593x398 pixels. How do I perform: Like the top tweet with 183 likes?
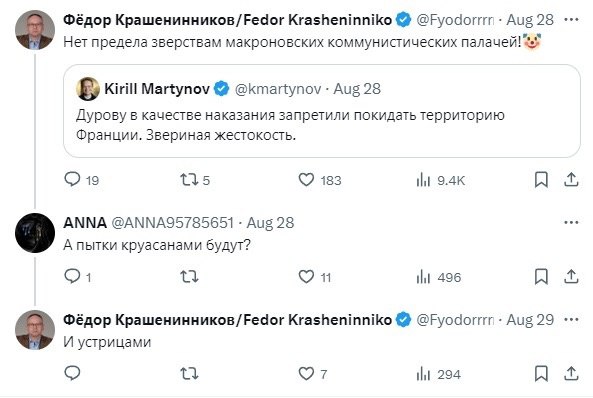[x=320, y=180]
